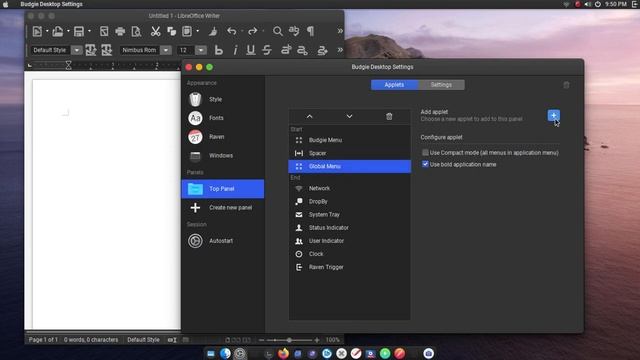This screenshot has height=360, width=640.
Task: Click the blue Add applet plus button
Action: pos(553,116)
